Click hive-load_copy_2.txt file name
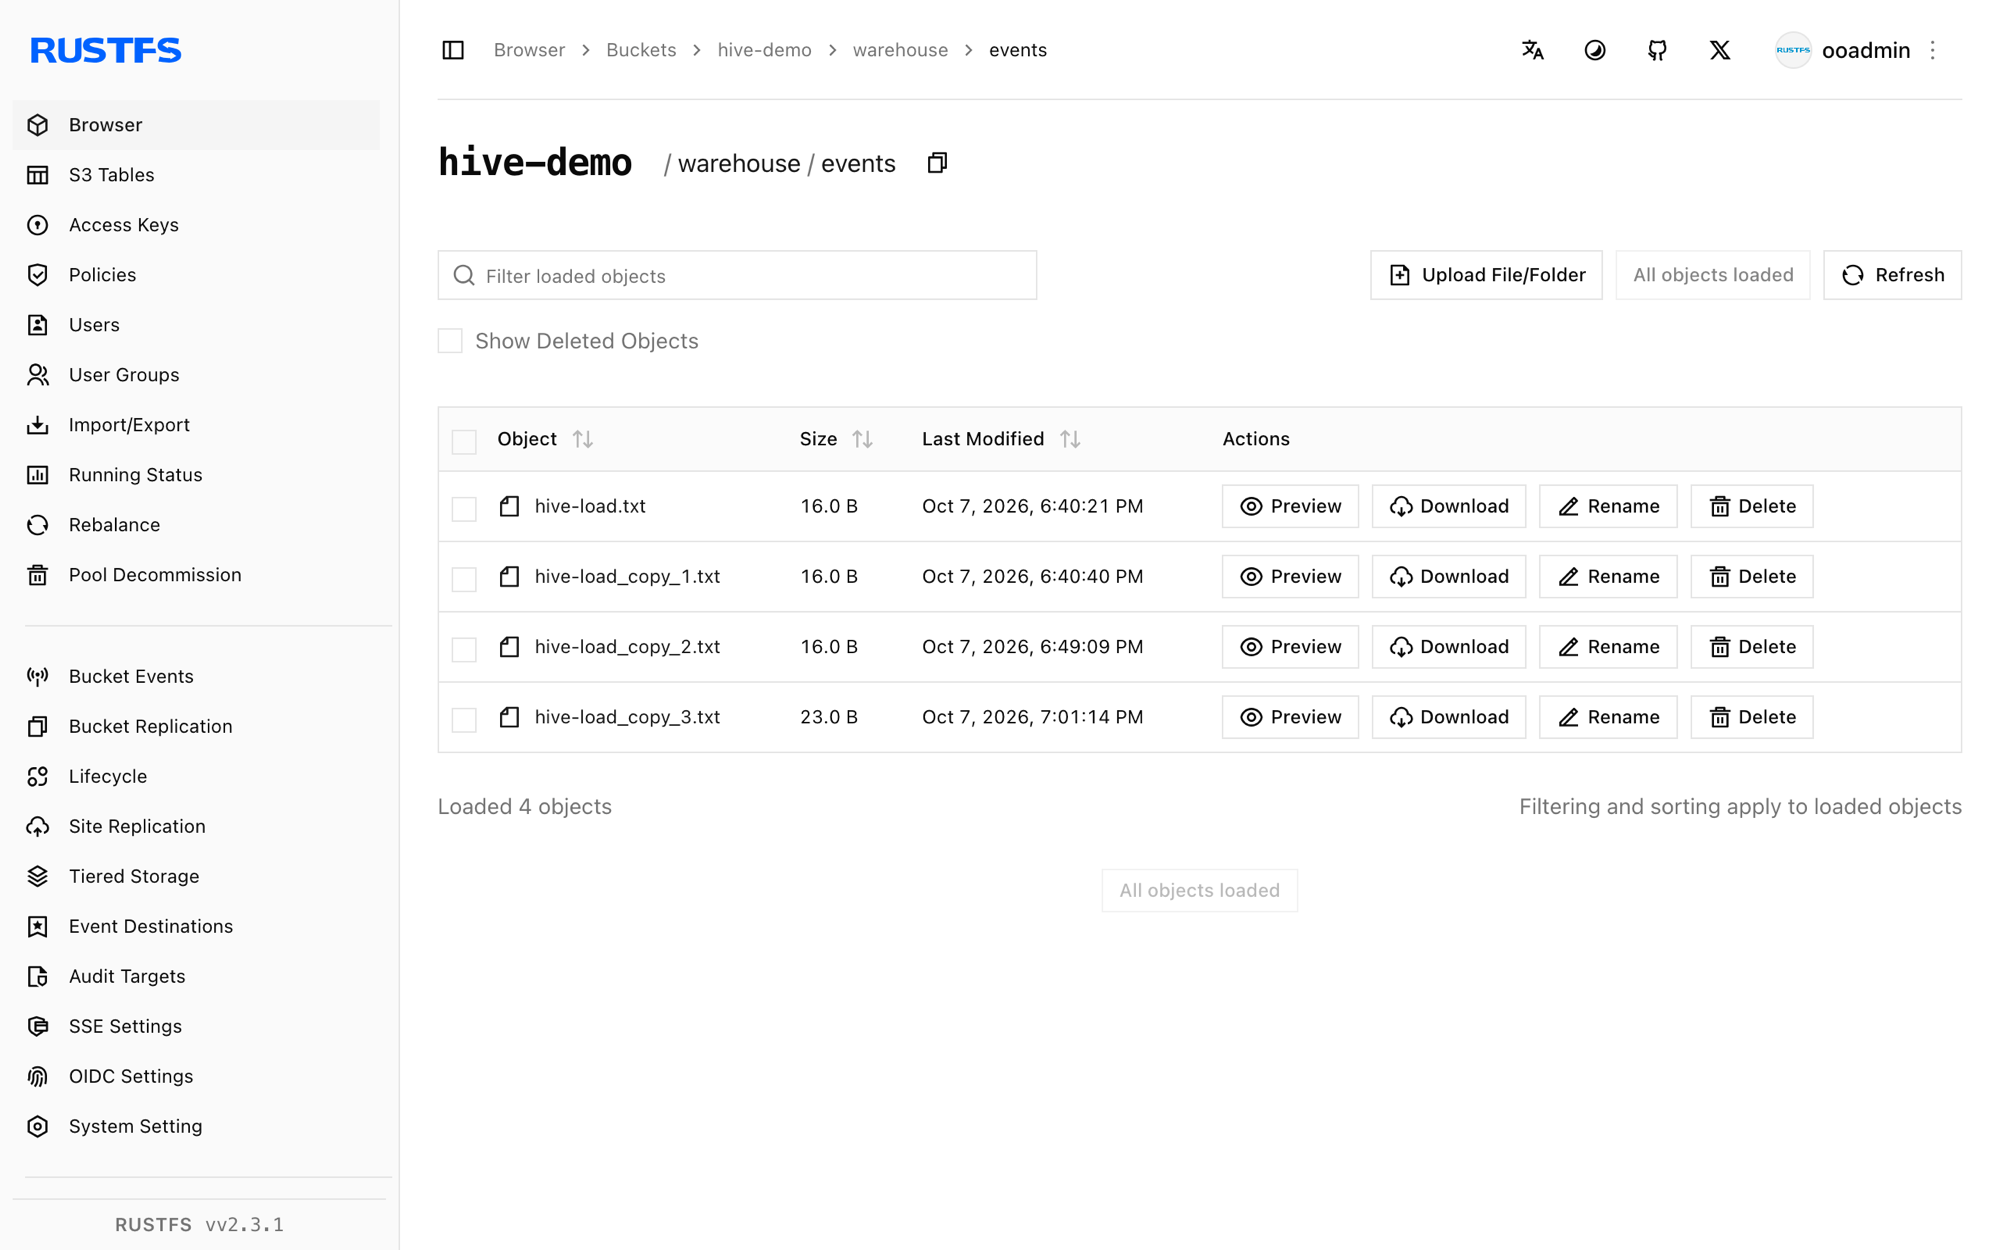Screen dimensions: 2000x1250 [x=627, y=647]
